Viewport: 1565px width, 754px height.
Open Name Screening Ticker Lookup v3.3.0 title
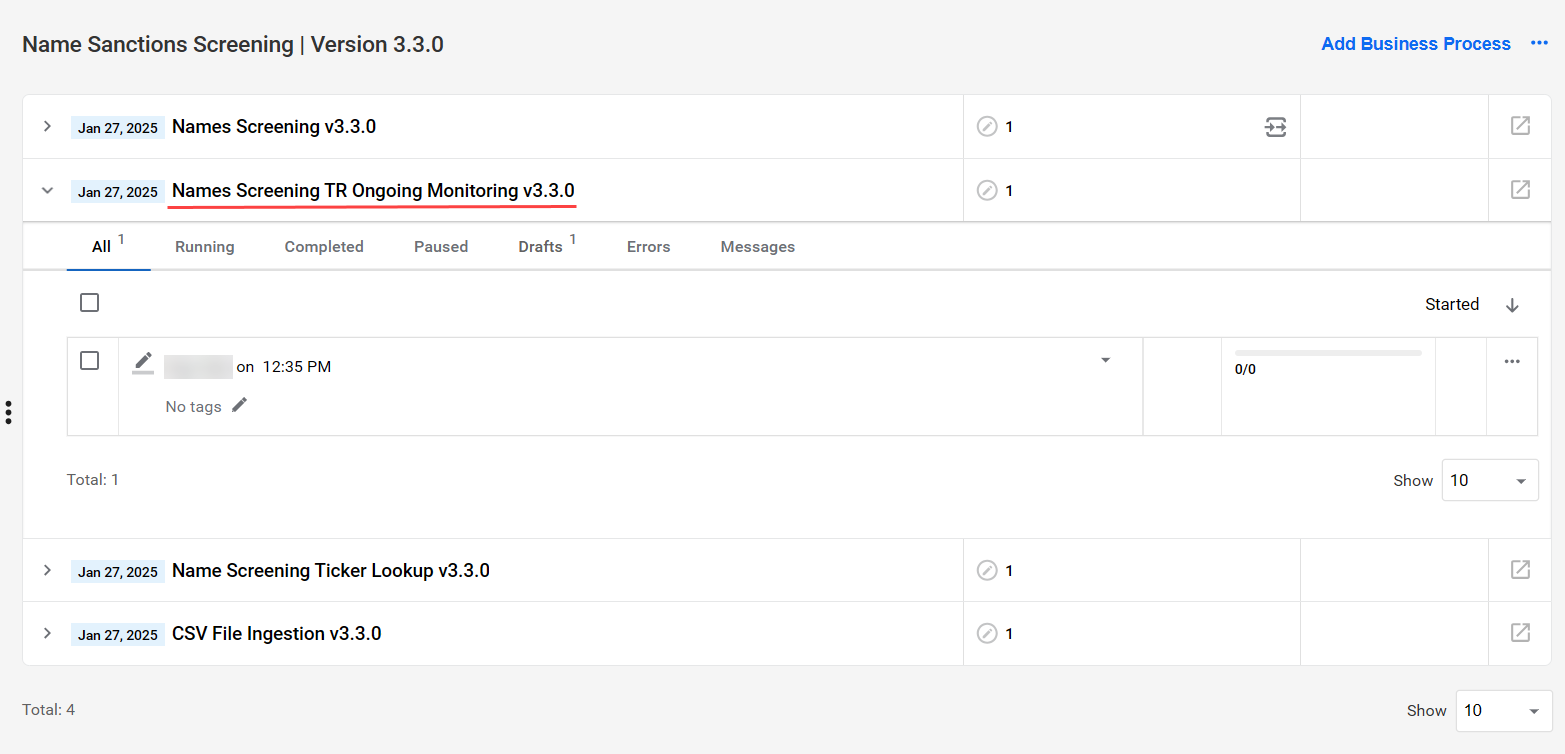pos(331,570)
